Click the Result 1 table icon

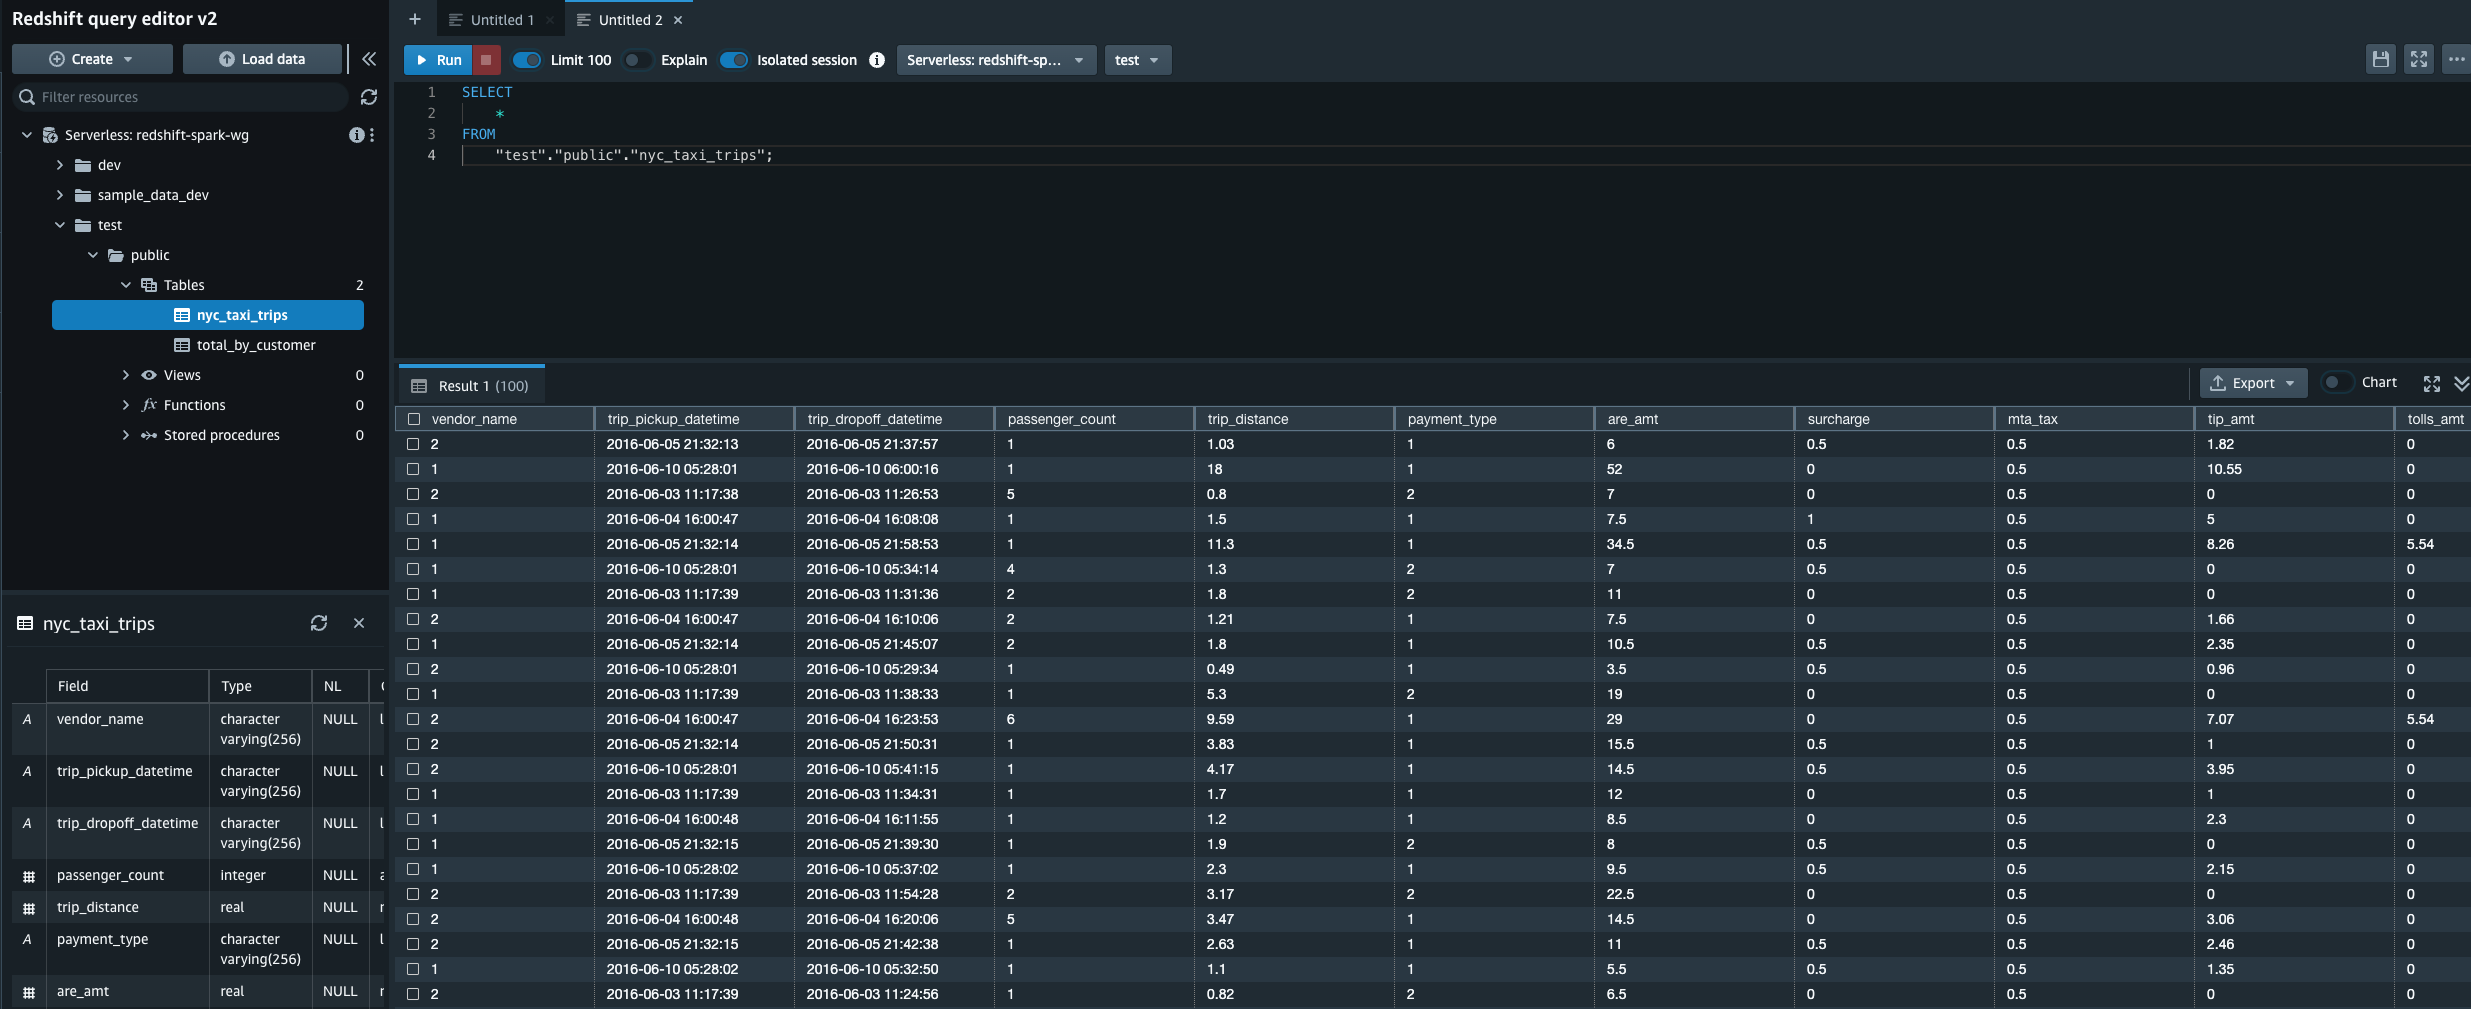419,386
